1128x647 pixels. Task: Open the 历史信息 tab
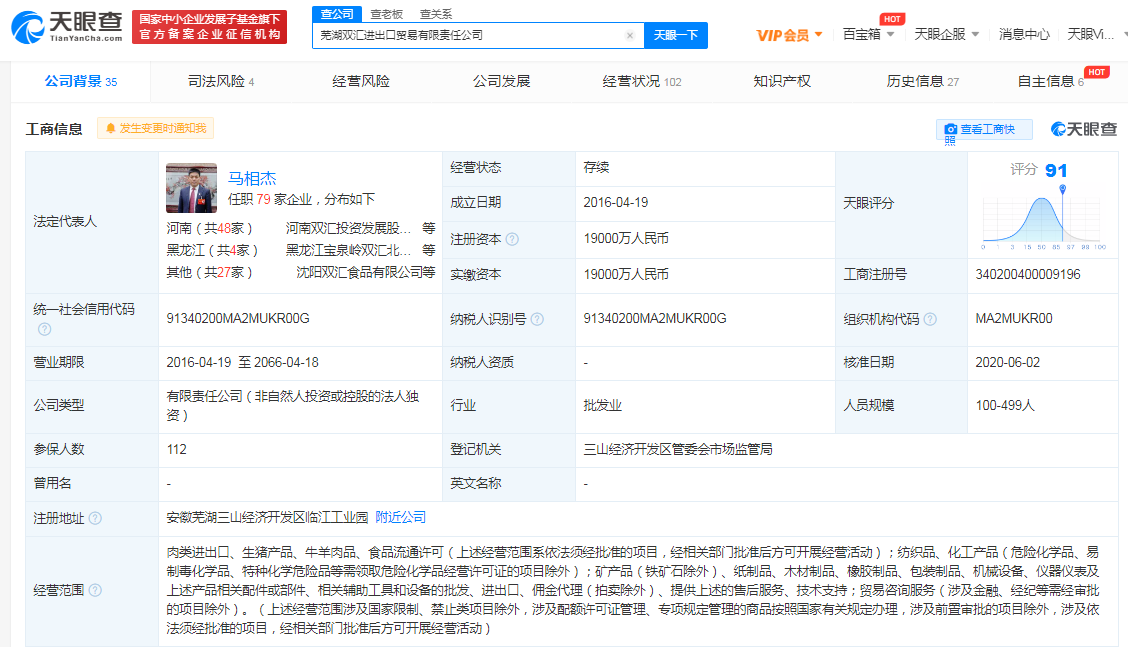click(922, 81)
